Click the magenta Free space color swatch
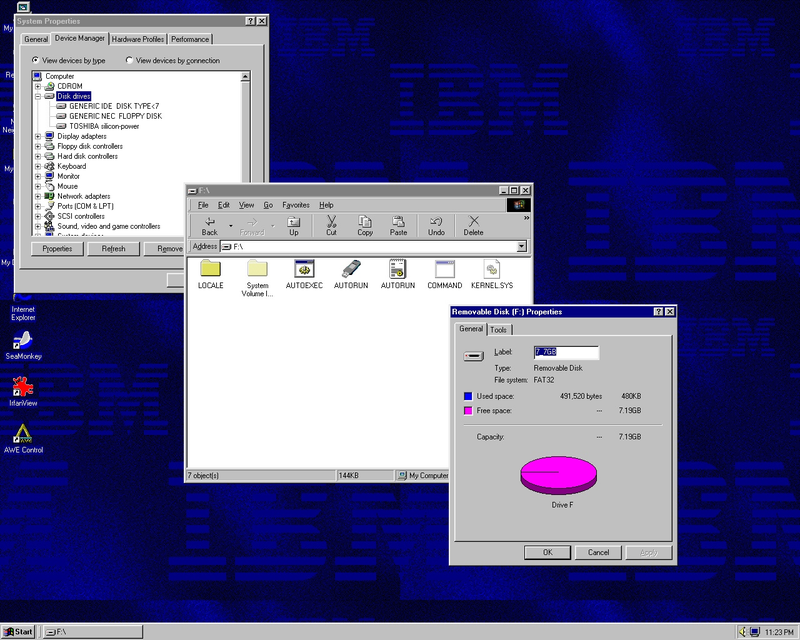 pos(468,410)
